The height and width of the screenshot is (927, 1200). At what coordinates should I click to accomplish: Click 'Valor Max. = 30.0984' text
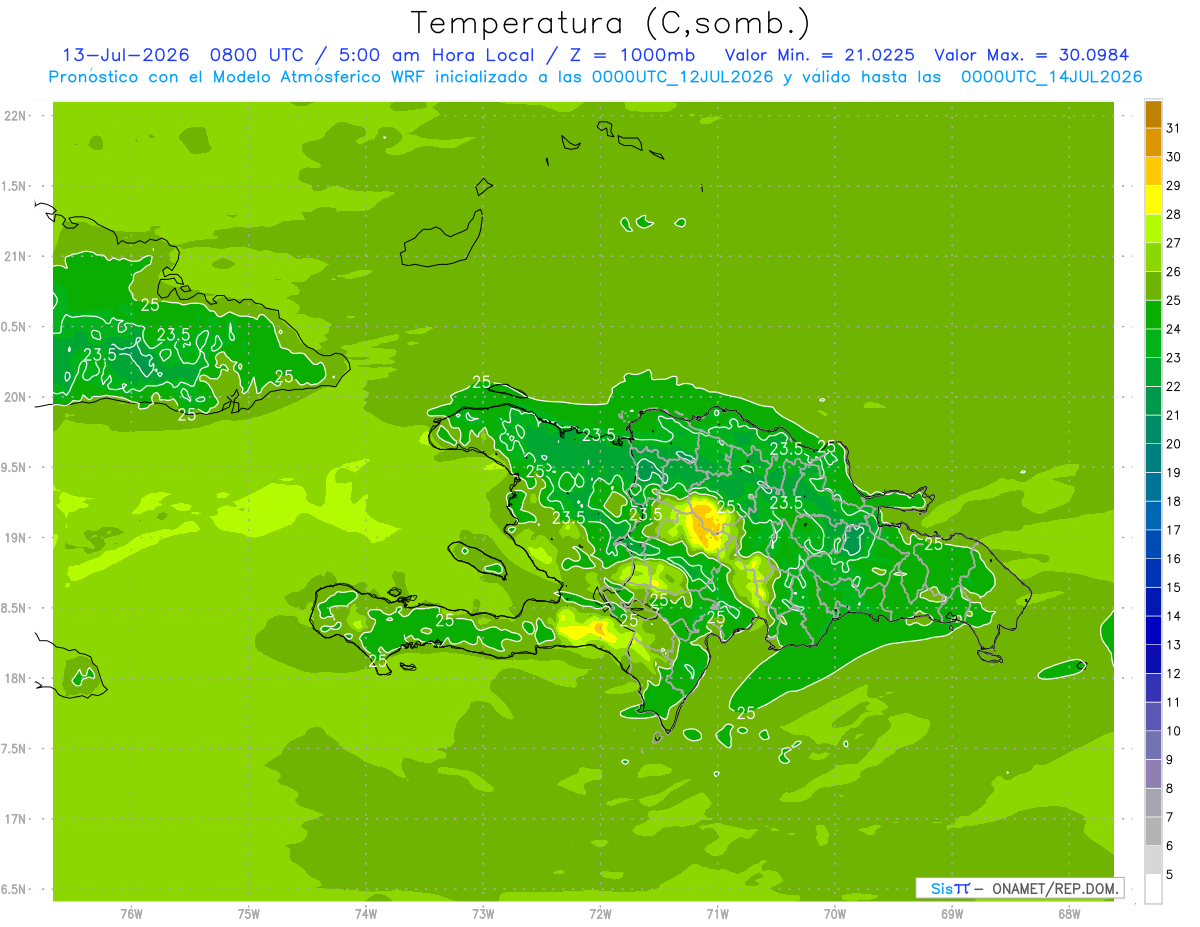tap(1032, 55)
